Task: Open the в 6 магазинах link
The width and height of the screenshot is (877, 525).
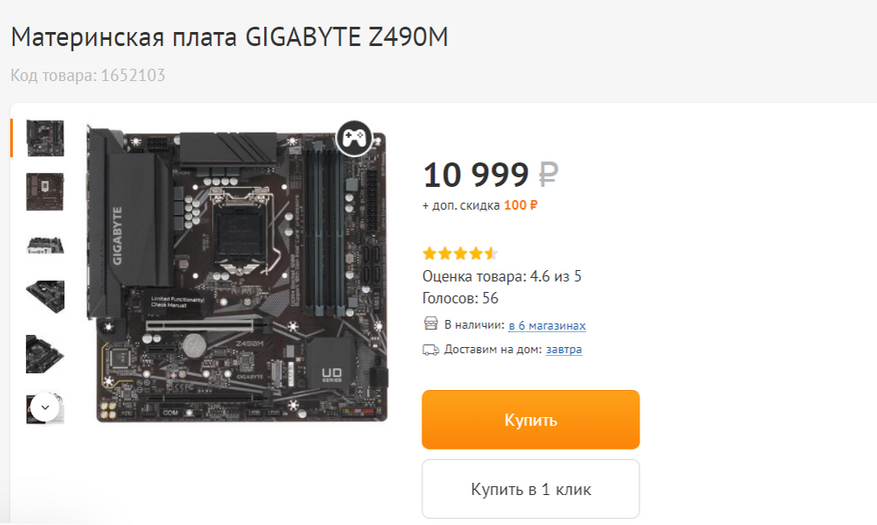Action: coord(547,325)
